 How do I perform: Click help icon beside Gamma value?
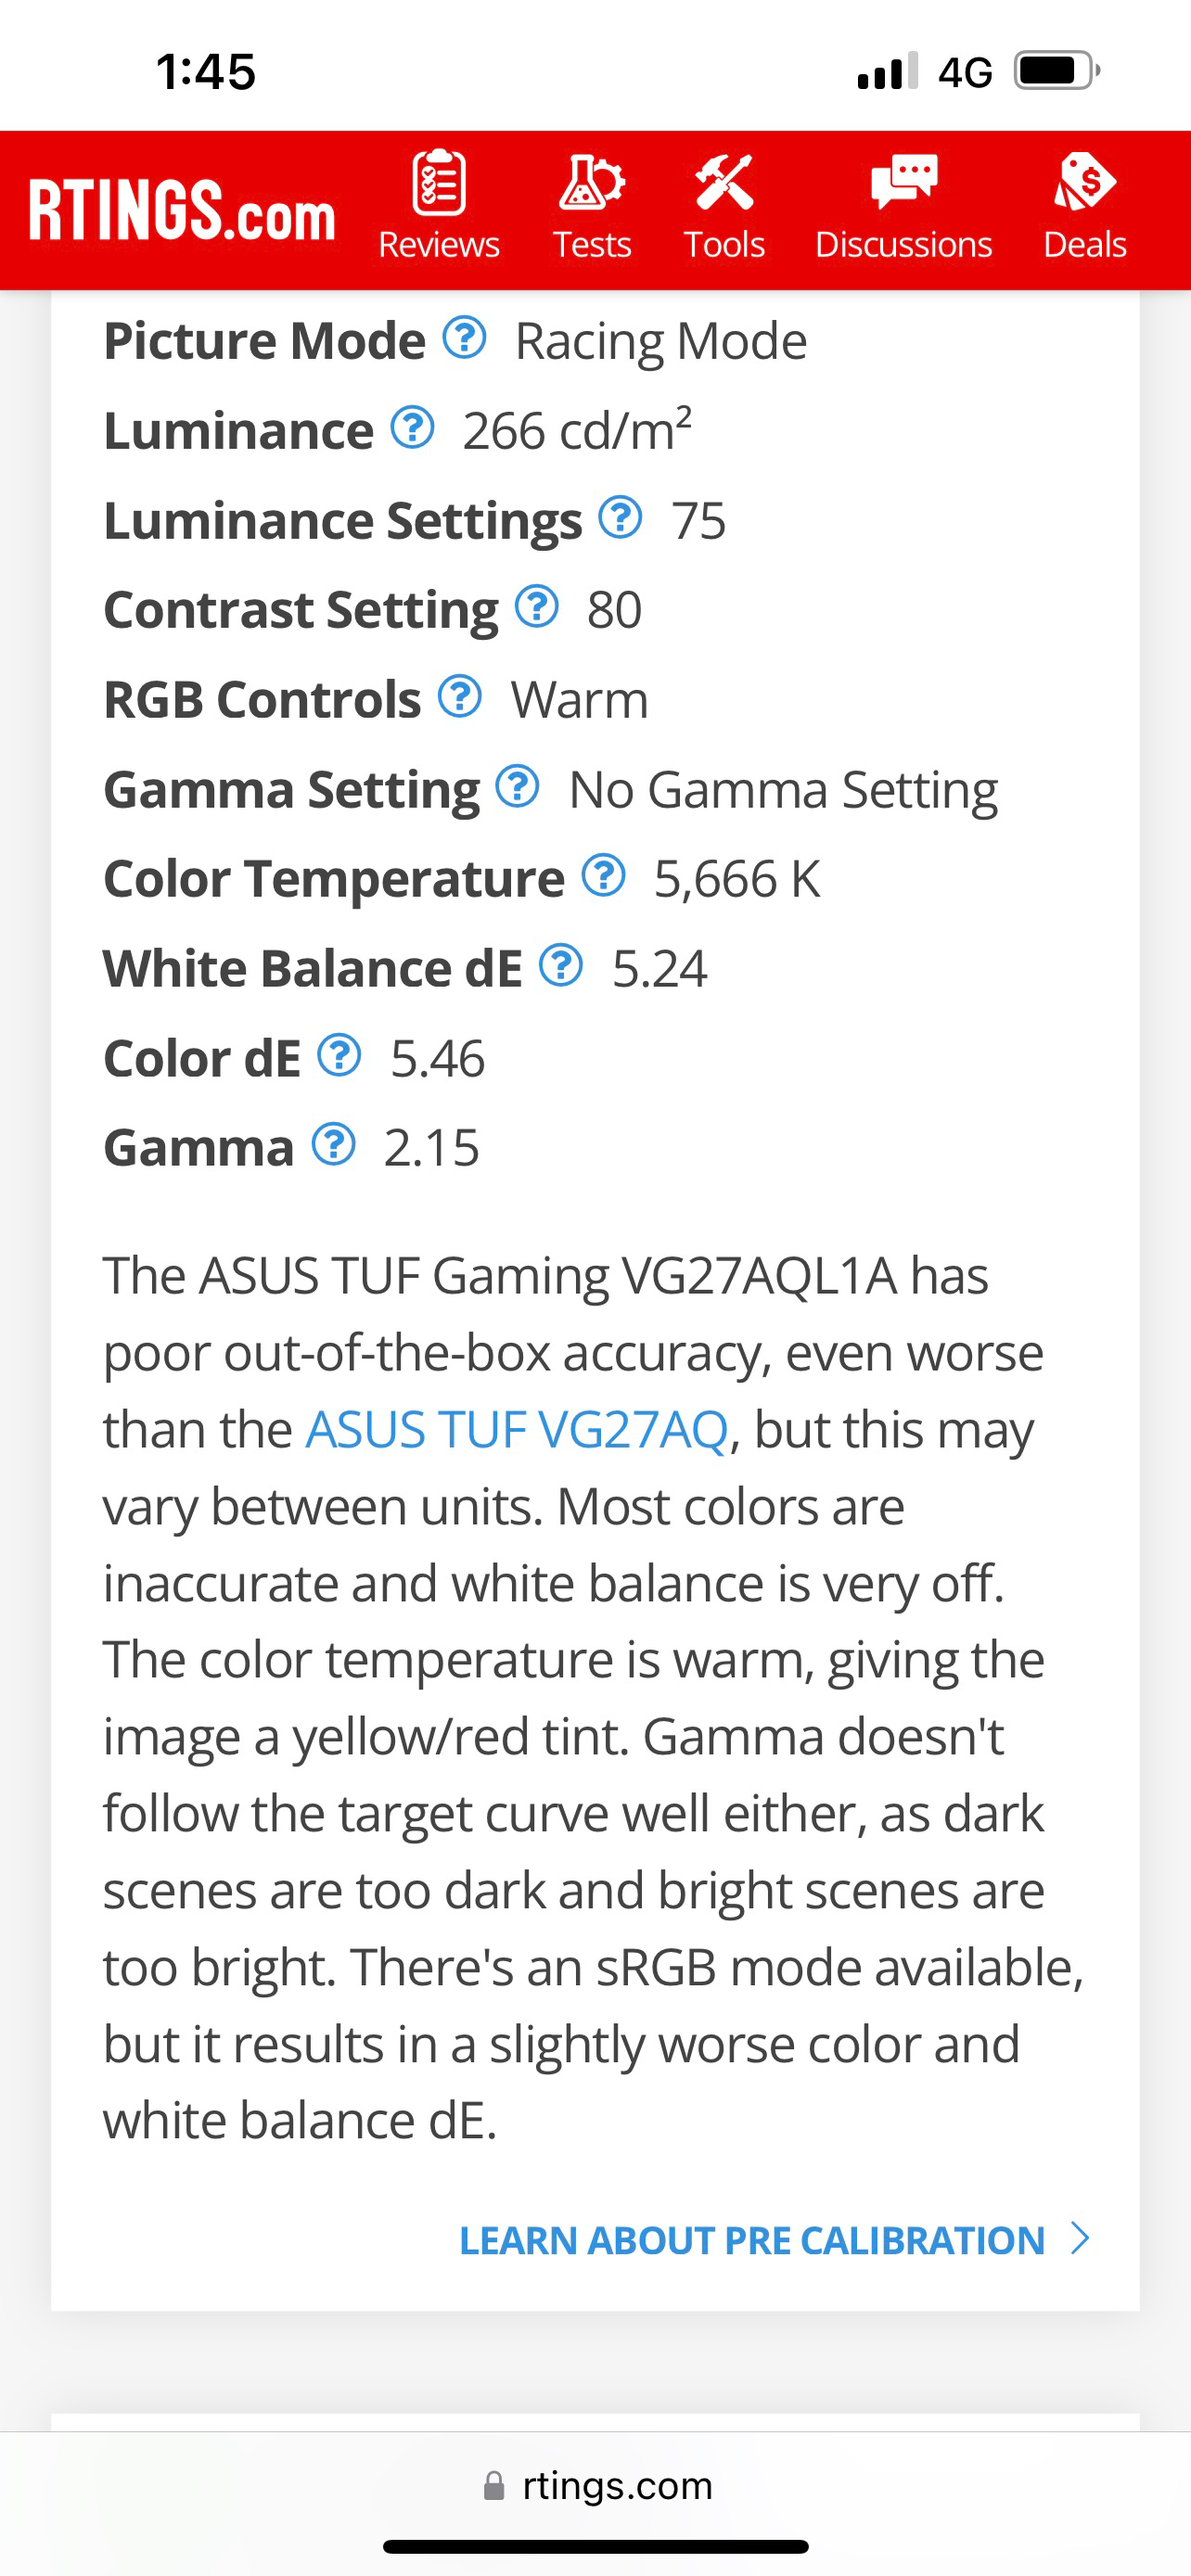click(333, 1144)
